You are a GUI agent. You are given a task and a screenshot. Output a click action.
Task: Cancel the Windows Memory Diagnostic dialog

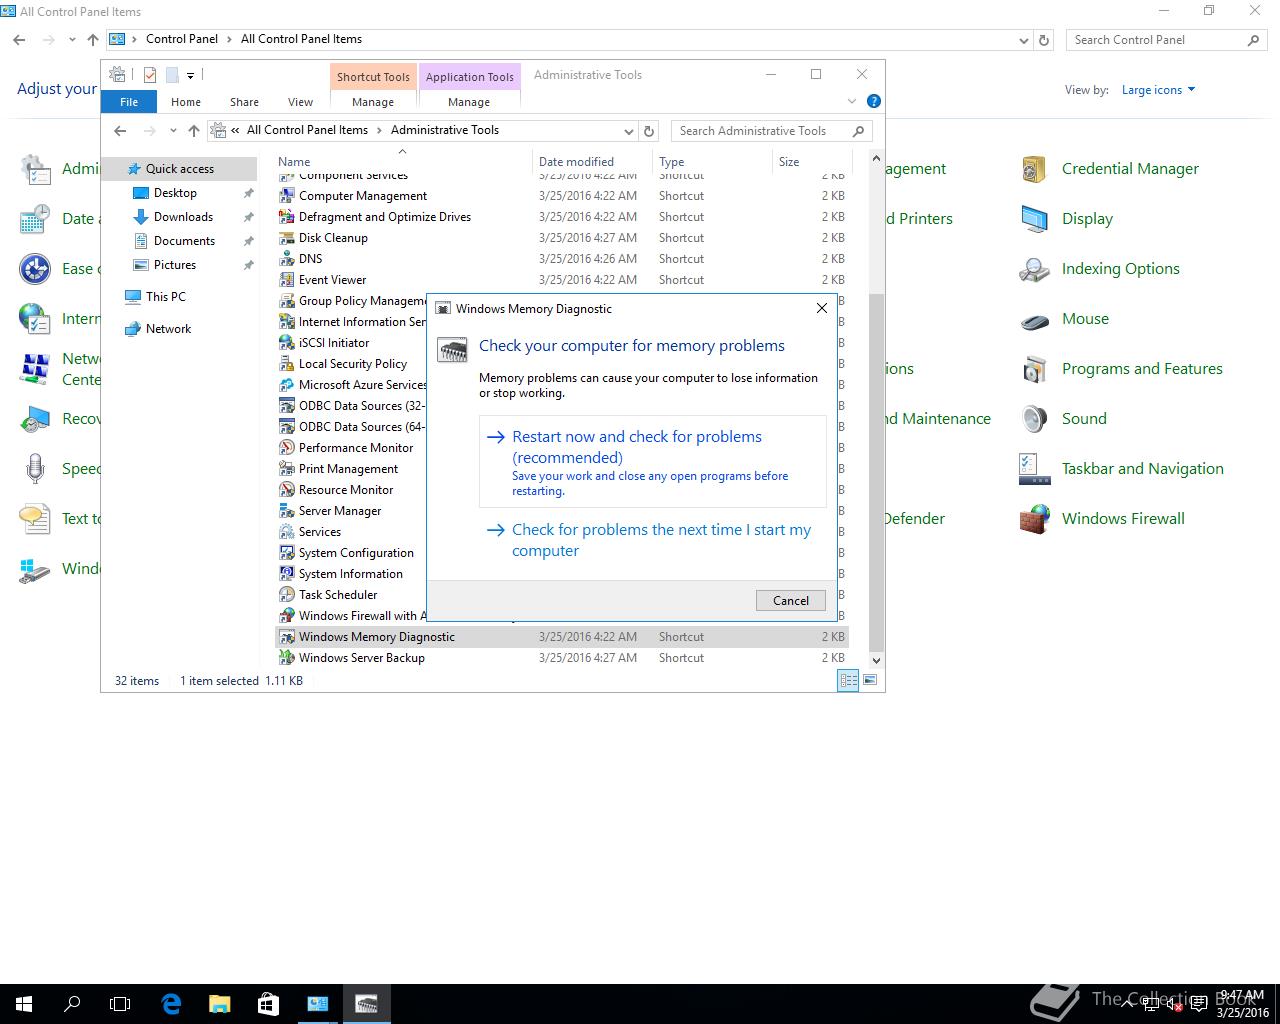(x=791, y=601)
